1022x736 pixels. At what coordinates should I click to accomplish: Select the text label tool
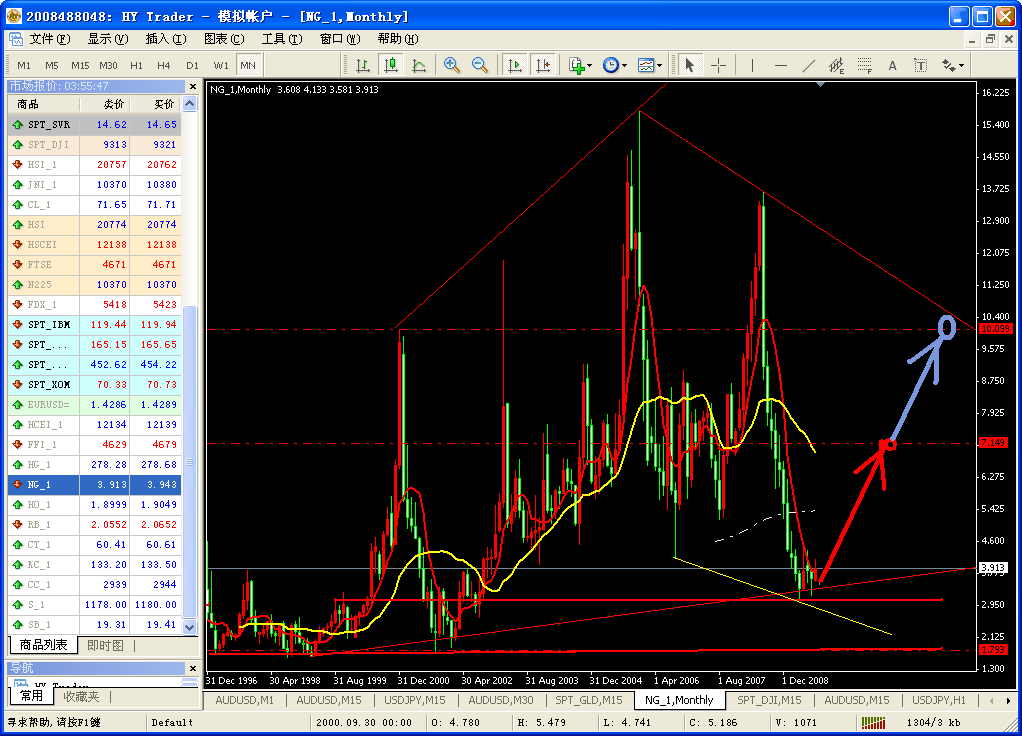pyautogui.click(x=920, y=65)
